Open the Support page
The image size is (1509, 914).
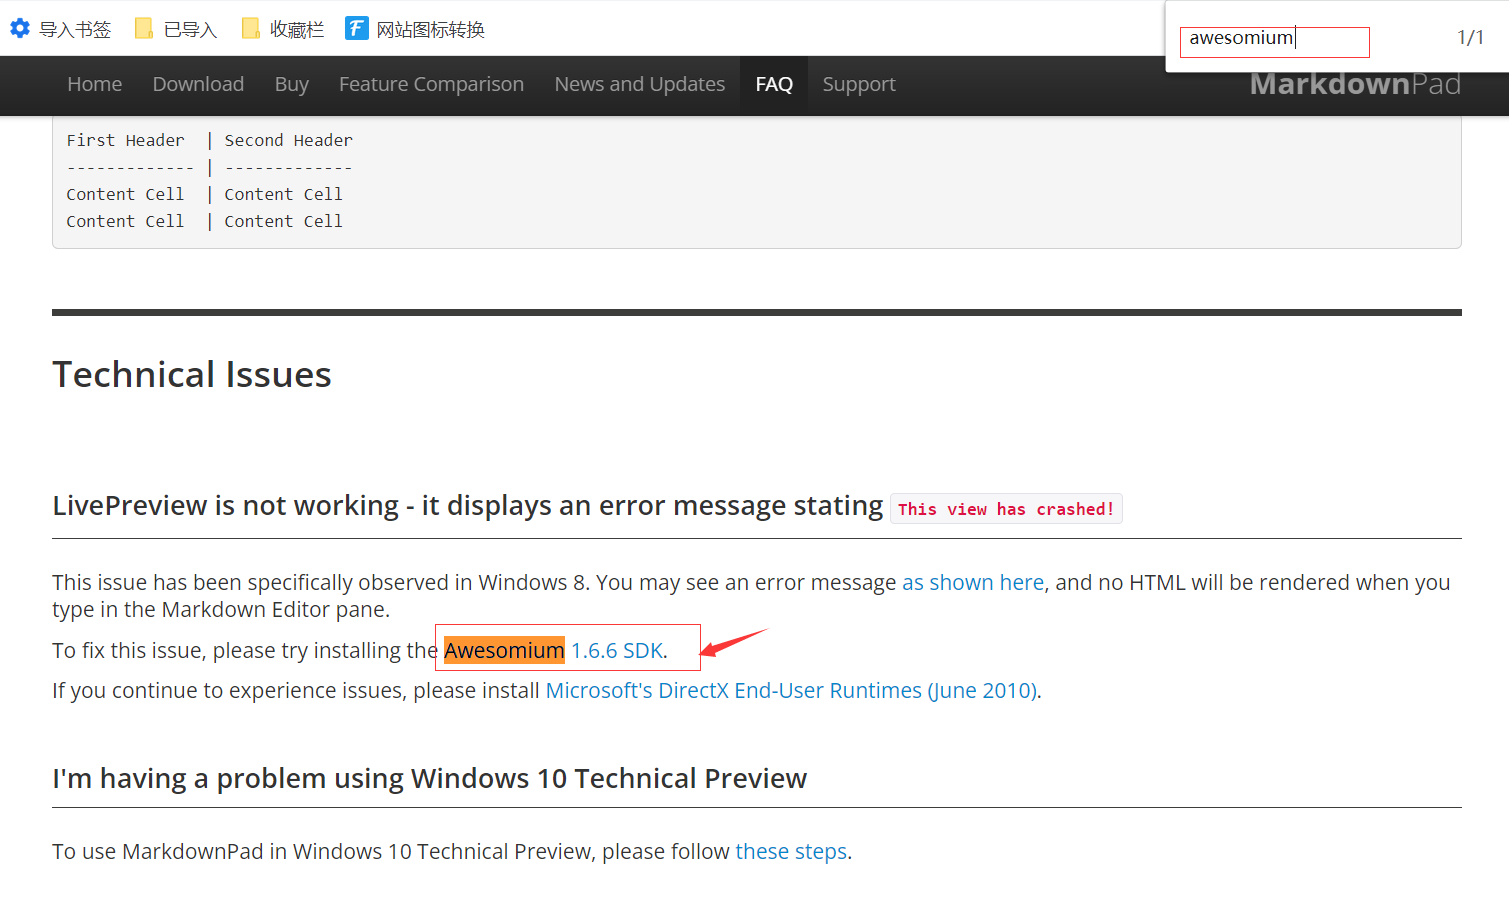[858, 85]
